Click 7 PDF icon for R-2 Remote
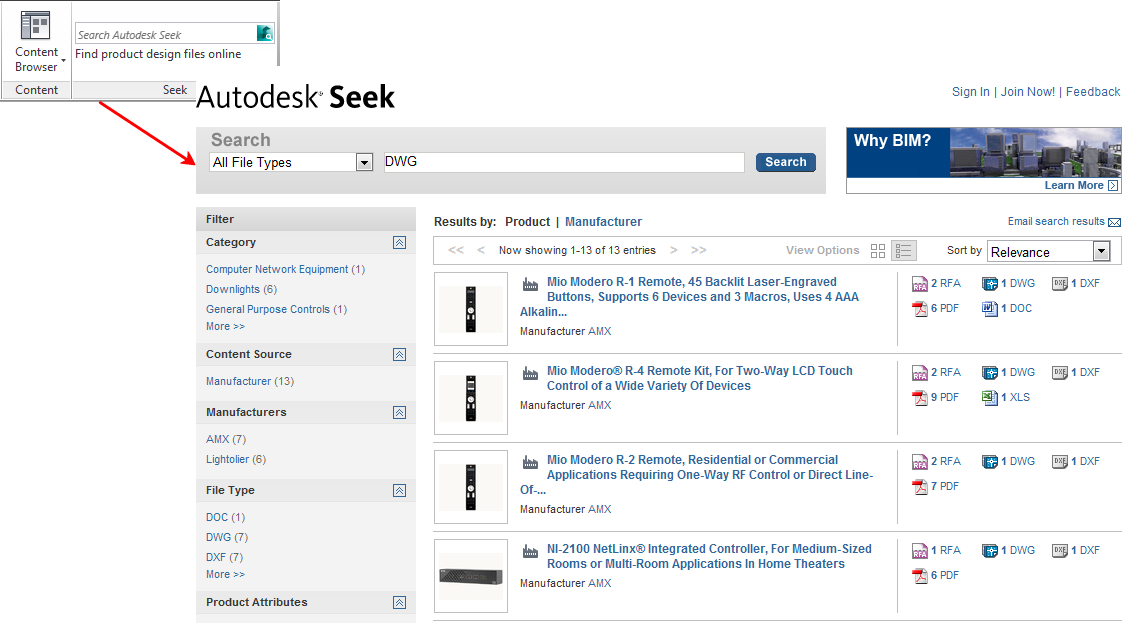1124x624 pixels. 920,487
